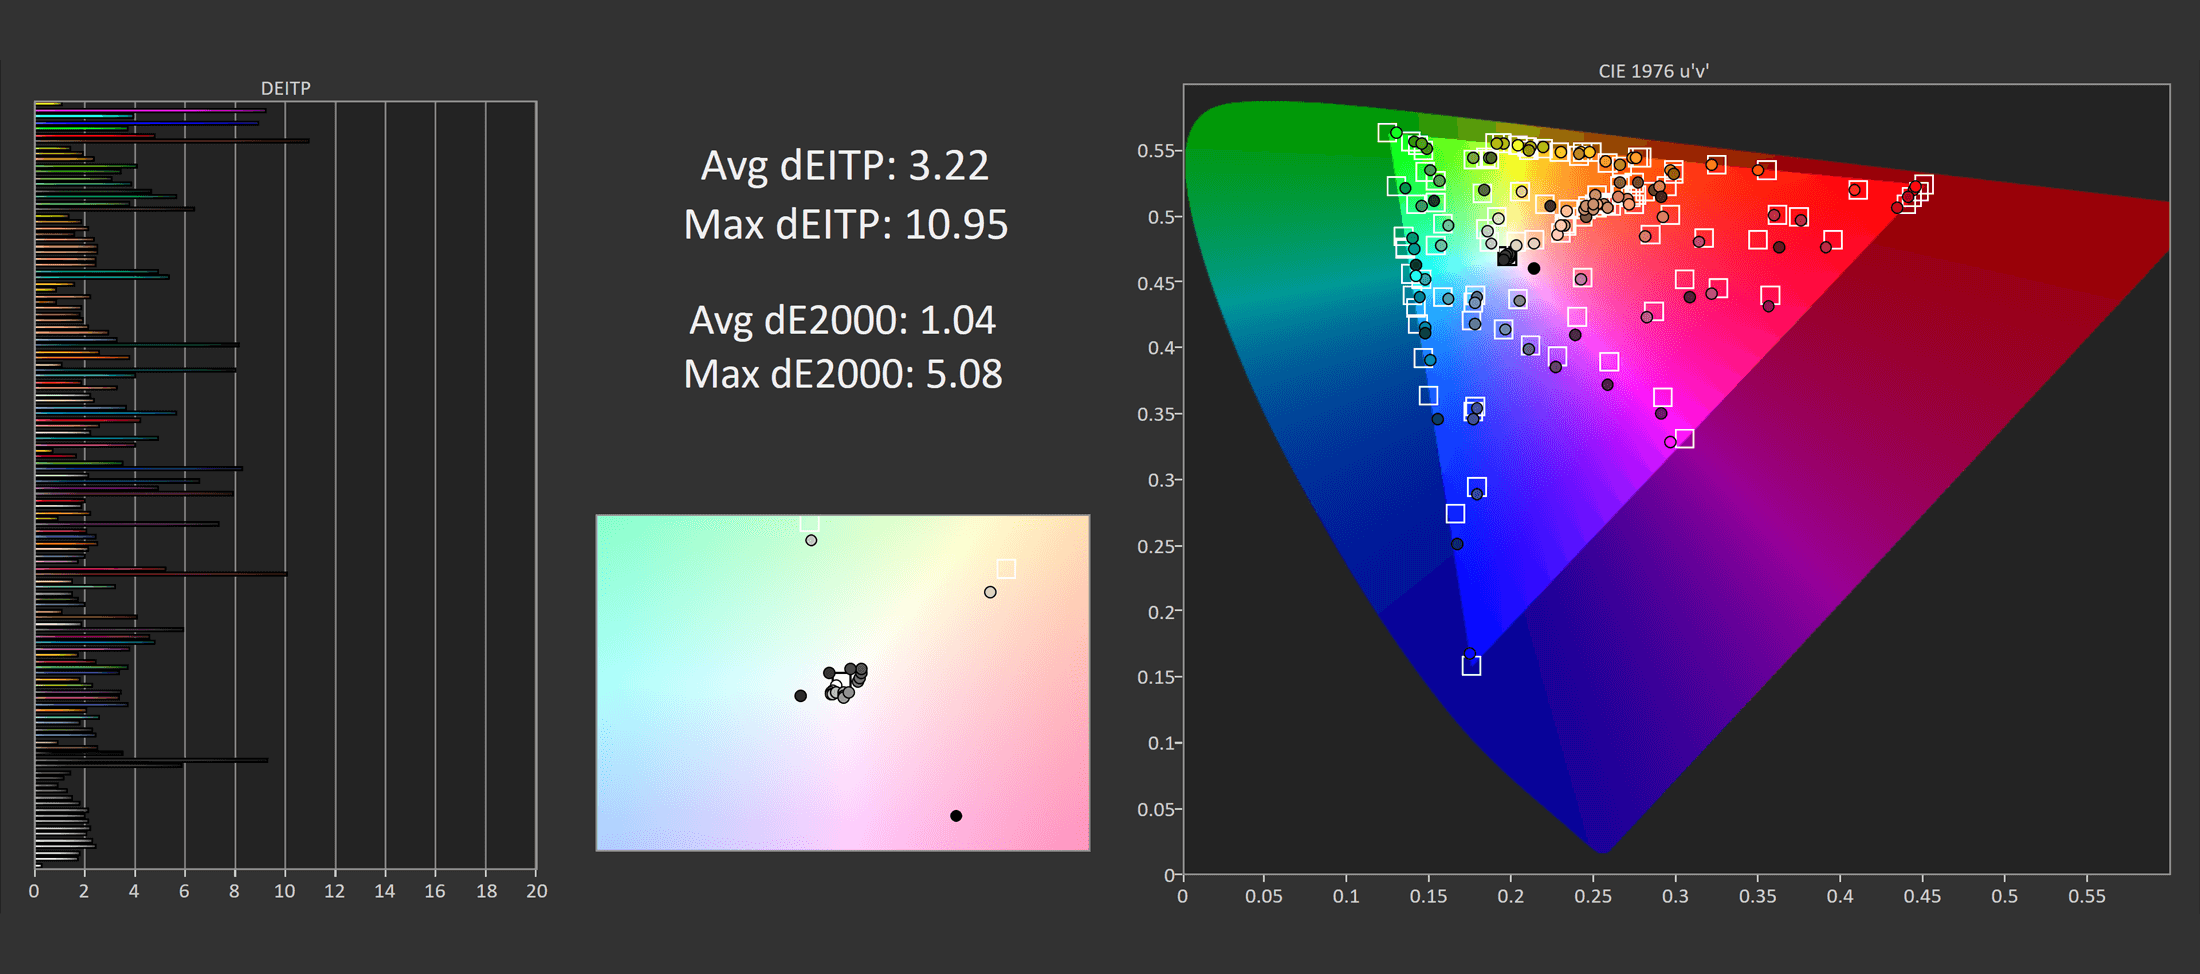The width and height of the screenshot is (2200, 974).
Task: Select lowest blue target square in CIE chart
Action: pos(1471,666)
